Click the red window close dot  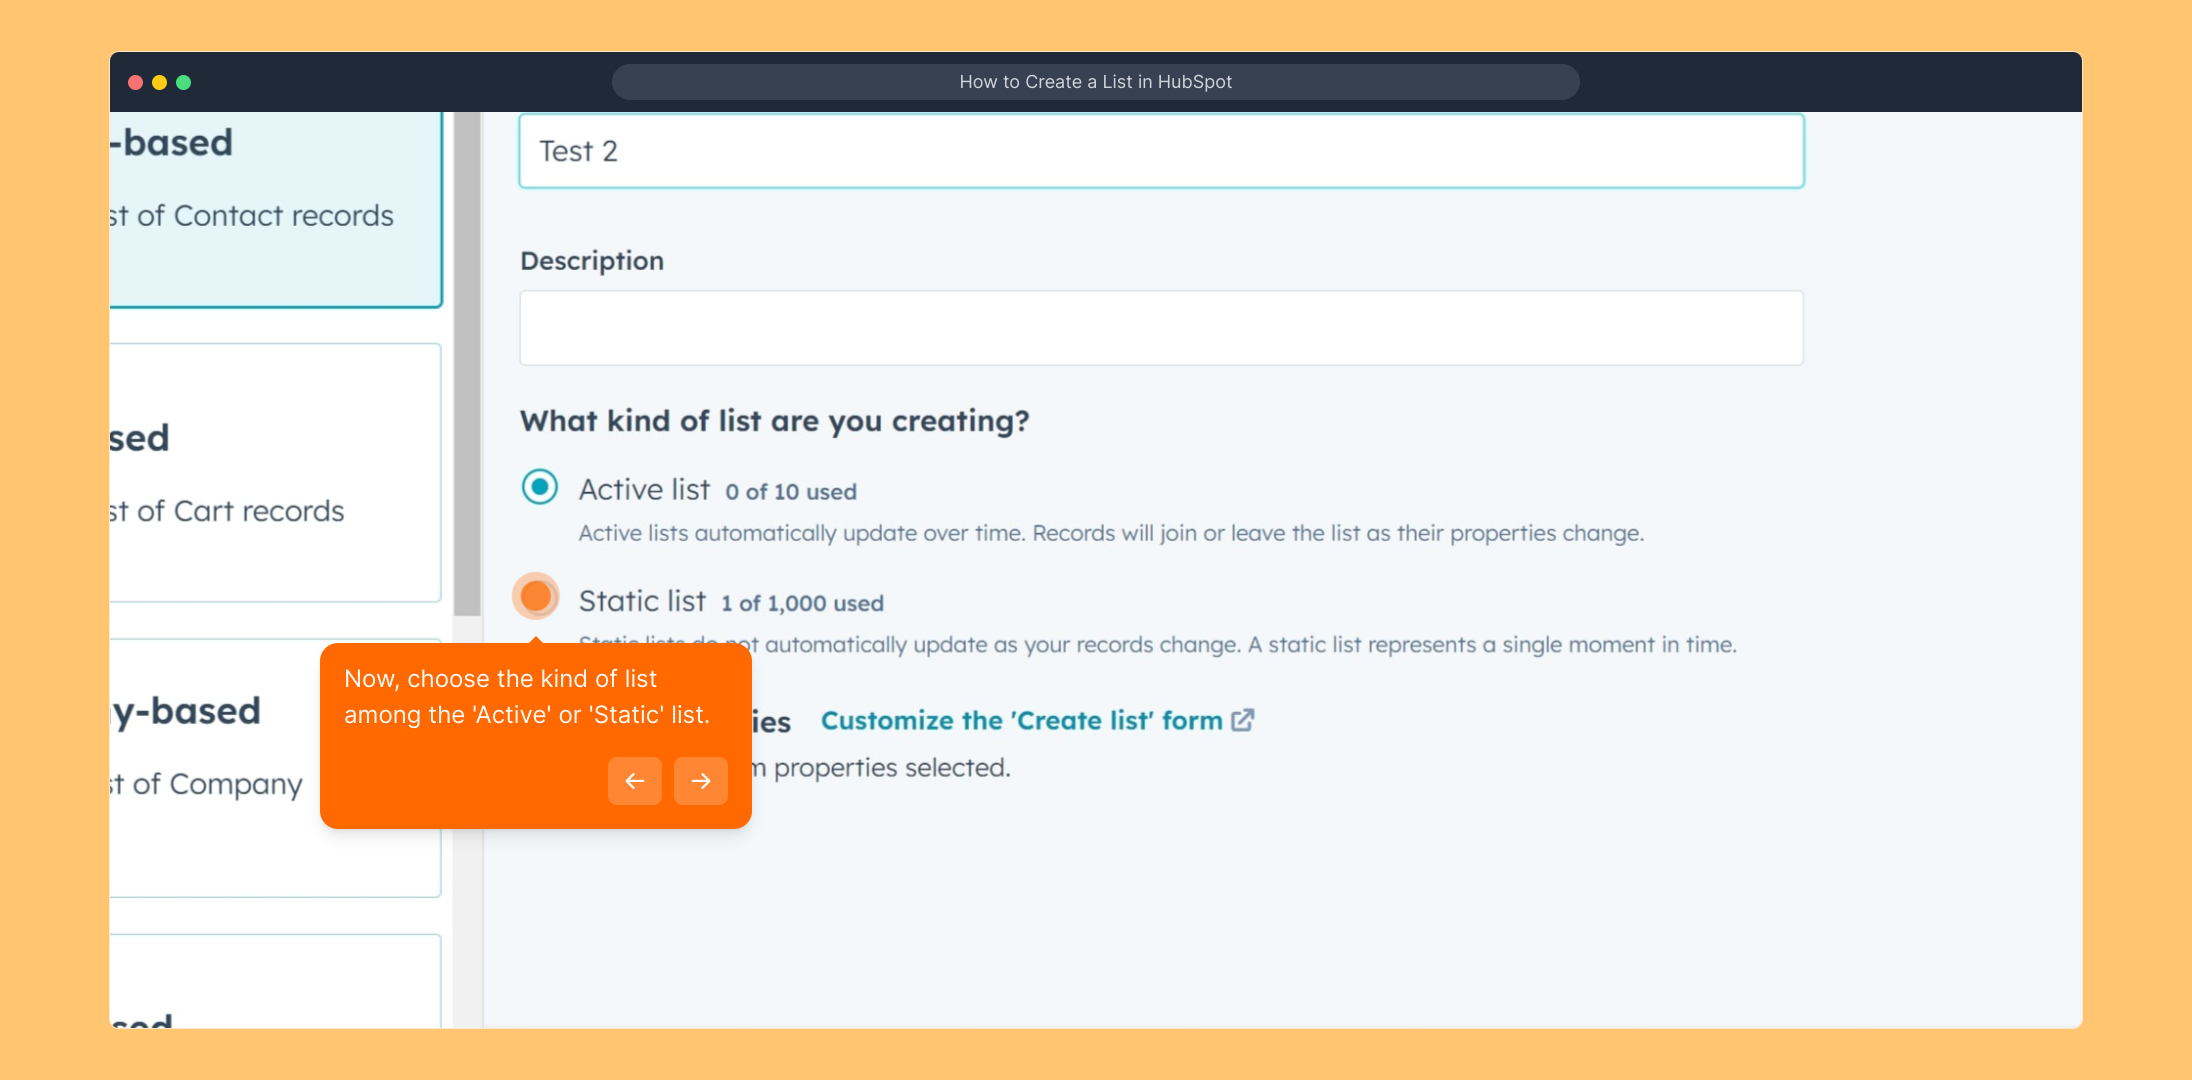click(x=135, y=82)
